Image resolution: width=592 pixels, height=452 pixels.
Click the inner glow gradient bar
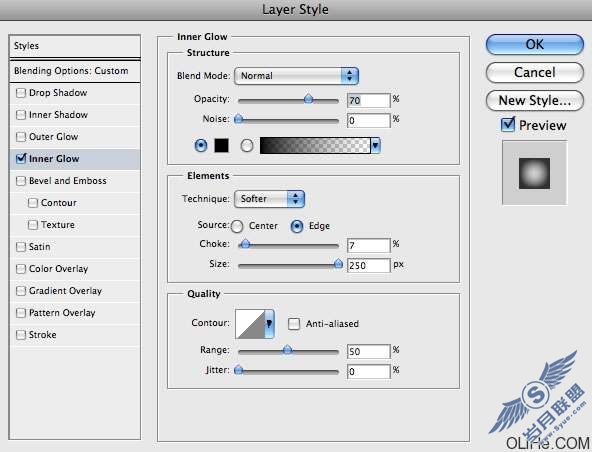pyautogui.click(x=315, y=145)
